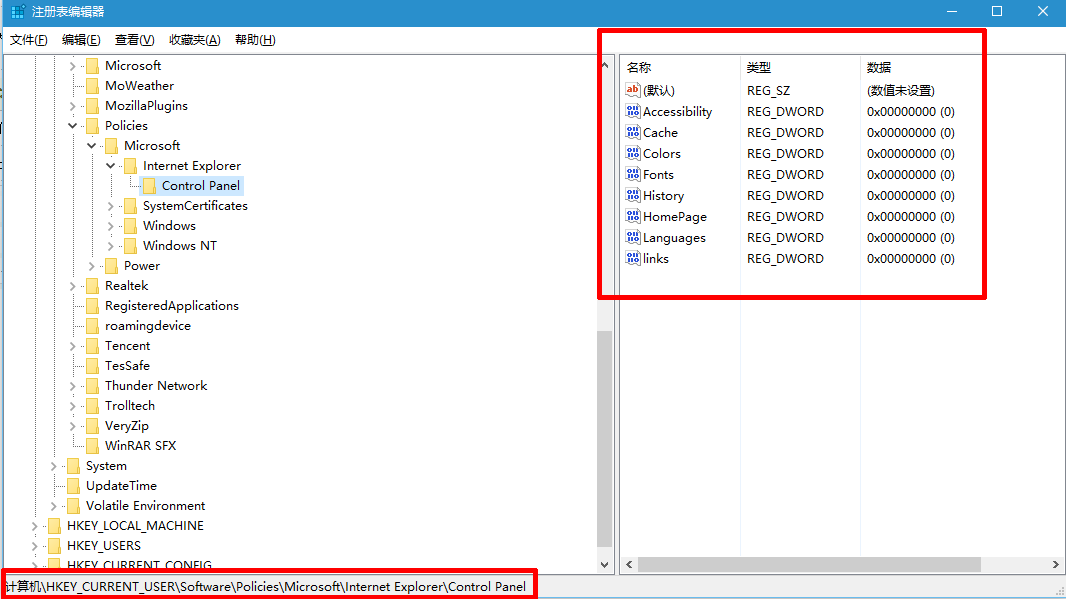Click the REG_DWORD icon beside Accessibility
This screenshot has width=1066, height=599.
[633, 111]
